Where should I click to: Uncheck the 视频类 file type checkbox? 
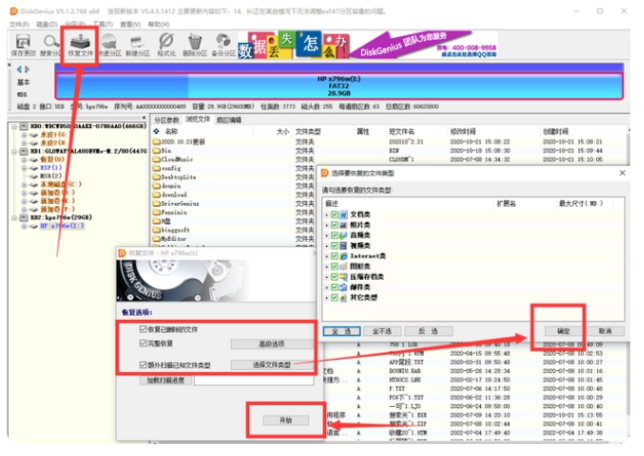(x=334, y=246)
